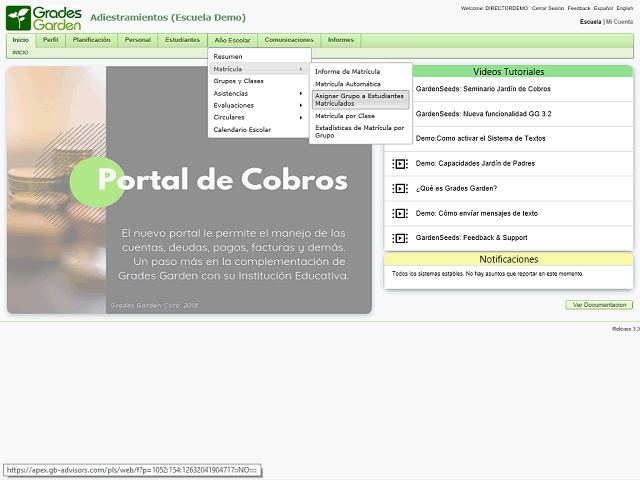Screen dimensions: 640x480
Task: Expand the Evaluaciones submenu arrow
Action: pos(301,105)
